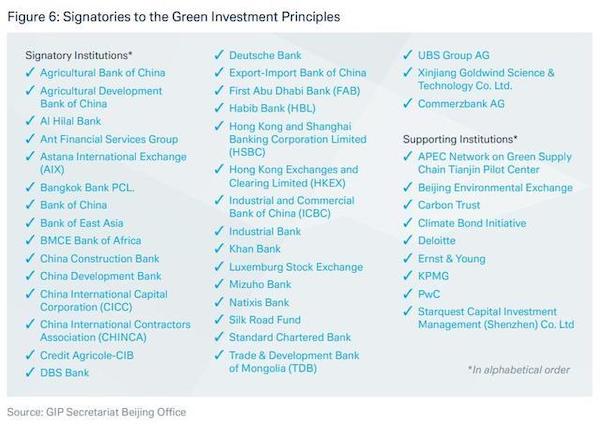The image size is (600, 424).
Task: Click the checkmark next to KPMG
Action: tap(408, 276)
